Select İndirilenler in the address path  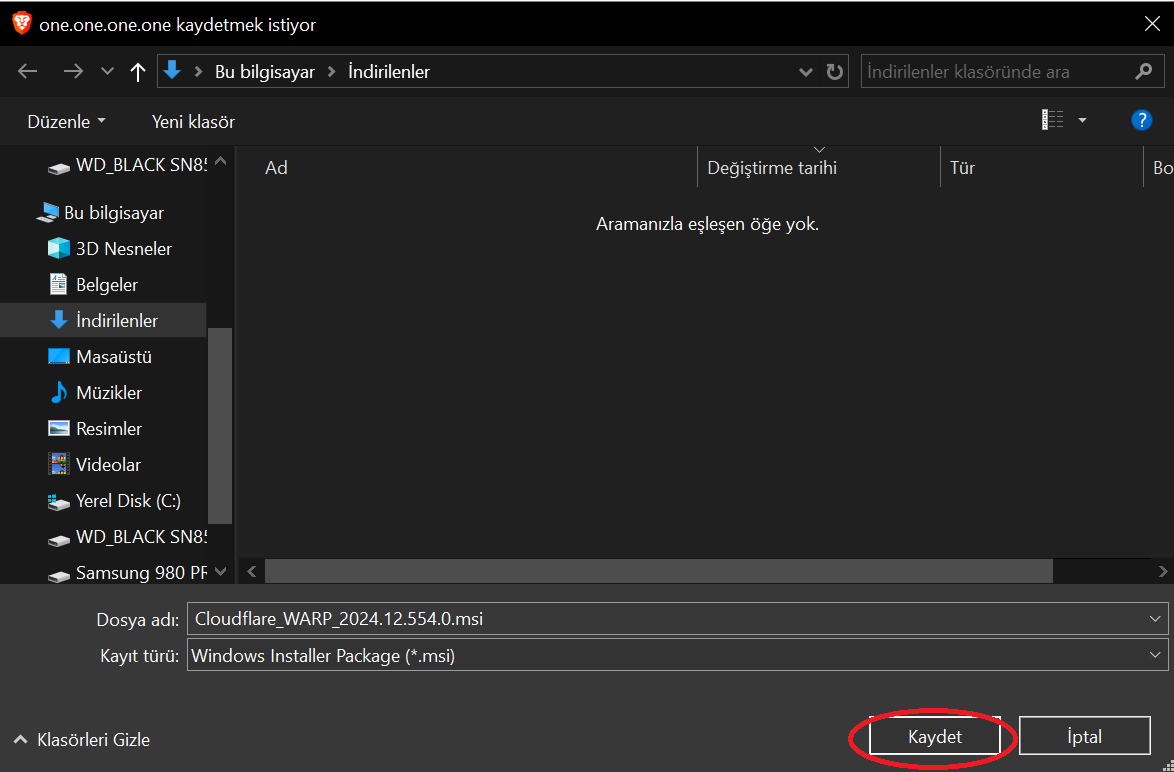tap(389, 72)
